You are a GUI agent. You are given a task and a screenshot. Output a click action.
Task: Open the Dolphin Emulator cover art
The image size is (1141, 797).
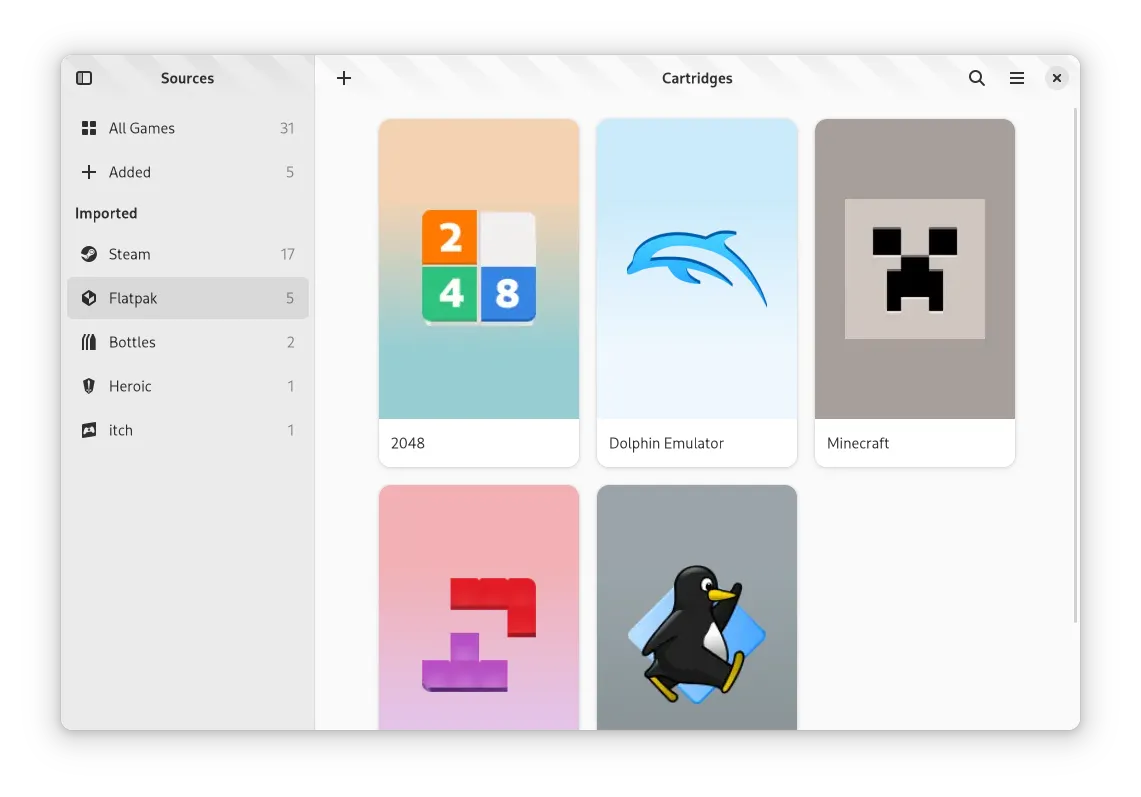pyautogui.click(x=697, y=269)
